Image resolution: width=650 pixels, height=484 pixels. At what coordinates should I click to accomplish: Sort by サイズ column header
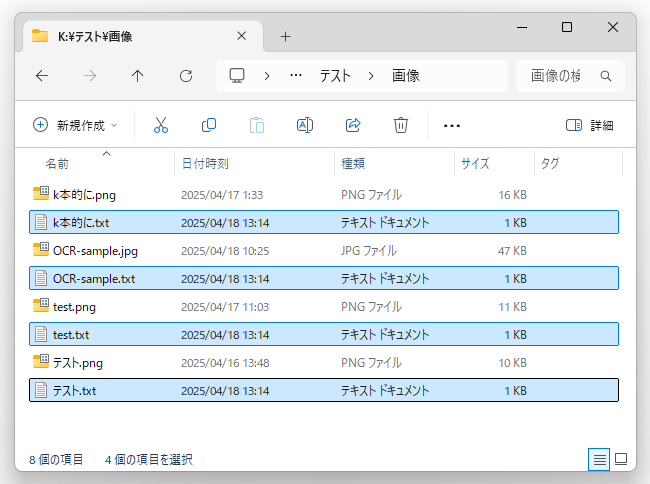[475, 164]
